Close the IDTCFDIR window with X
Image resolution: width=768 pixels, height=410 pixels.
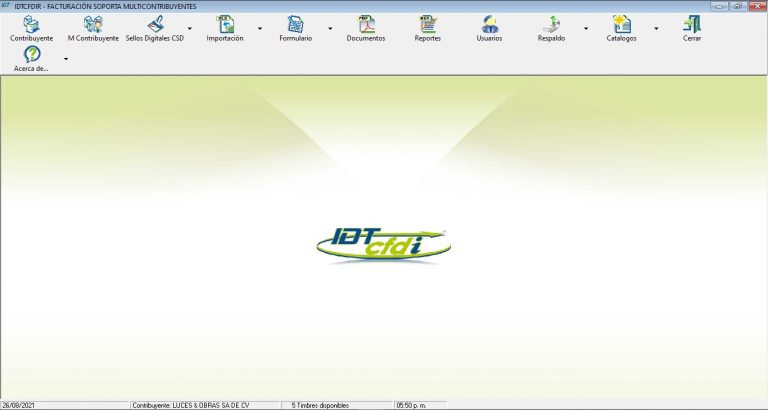point(756,6)
